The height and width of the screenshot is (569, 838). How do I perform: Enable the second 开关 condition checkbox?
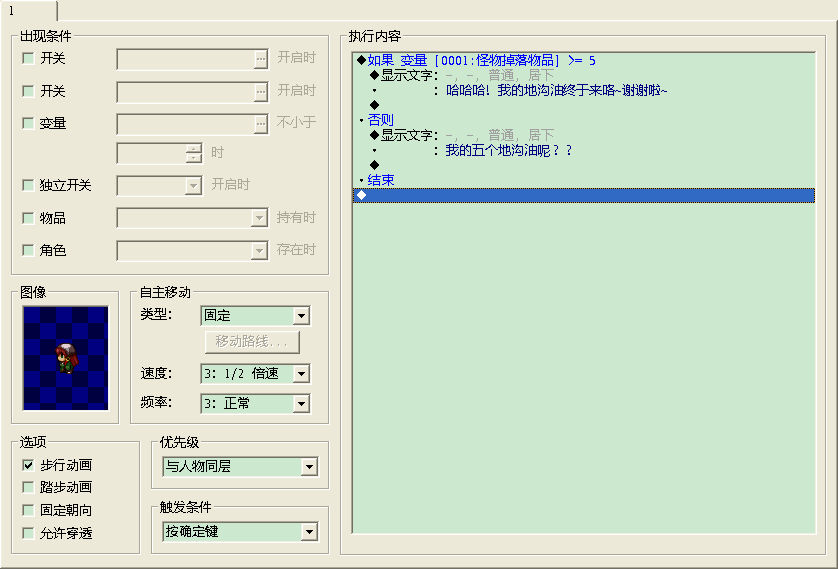[x=28, y=91]
